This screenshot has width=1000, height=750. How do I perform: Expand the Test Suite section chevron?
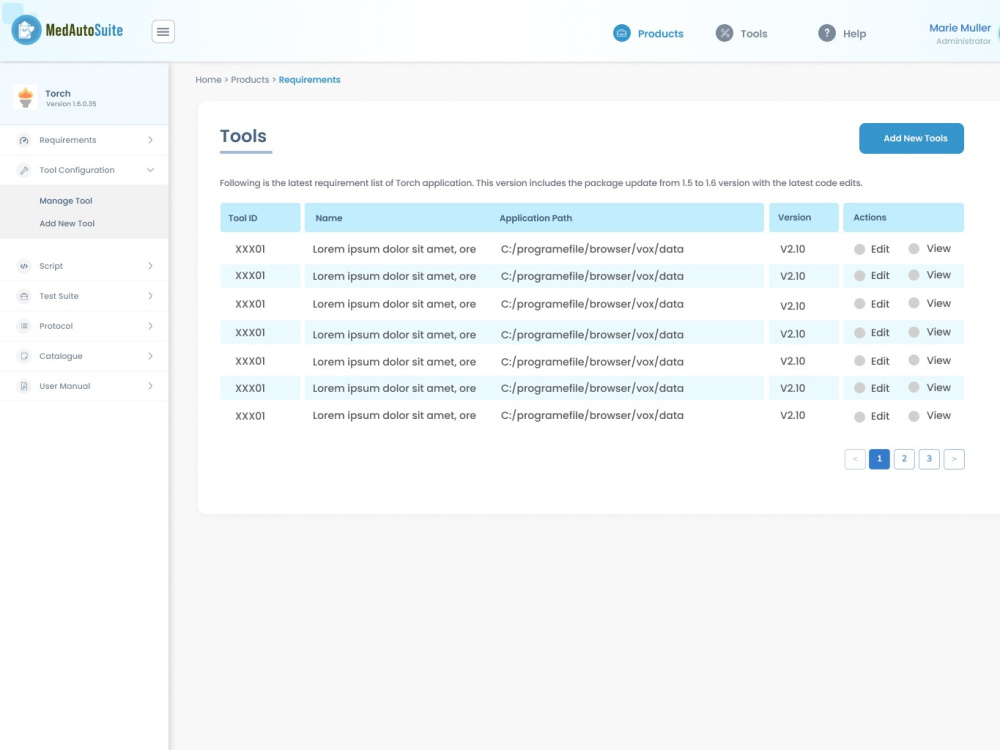coord(151,295)
